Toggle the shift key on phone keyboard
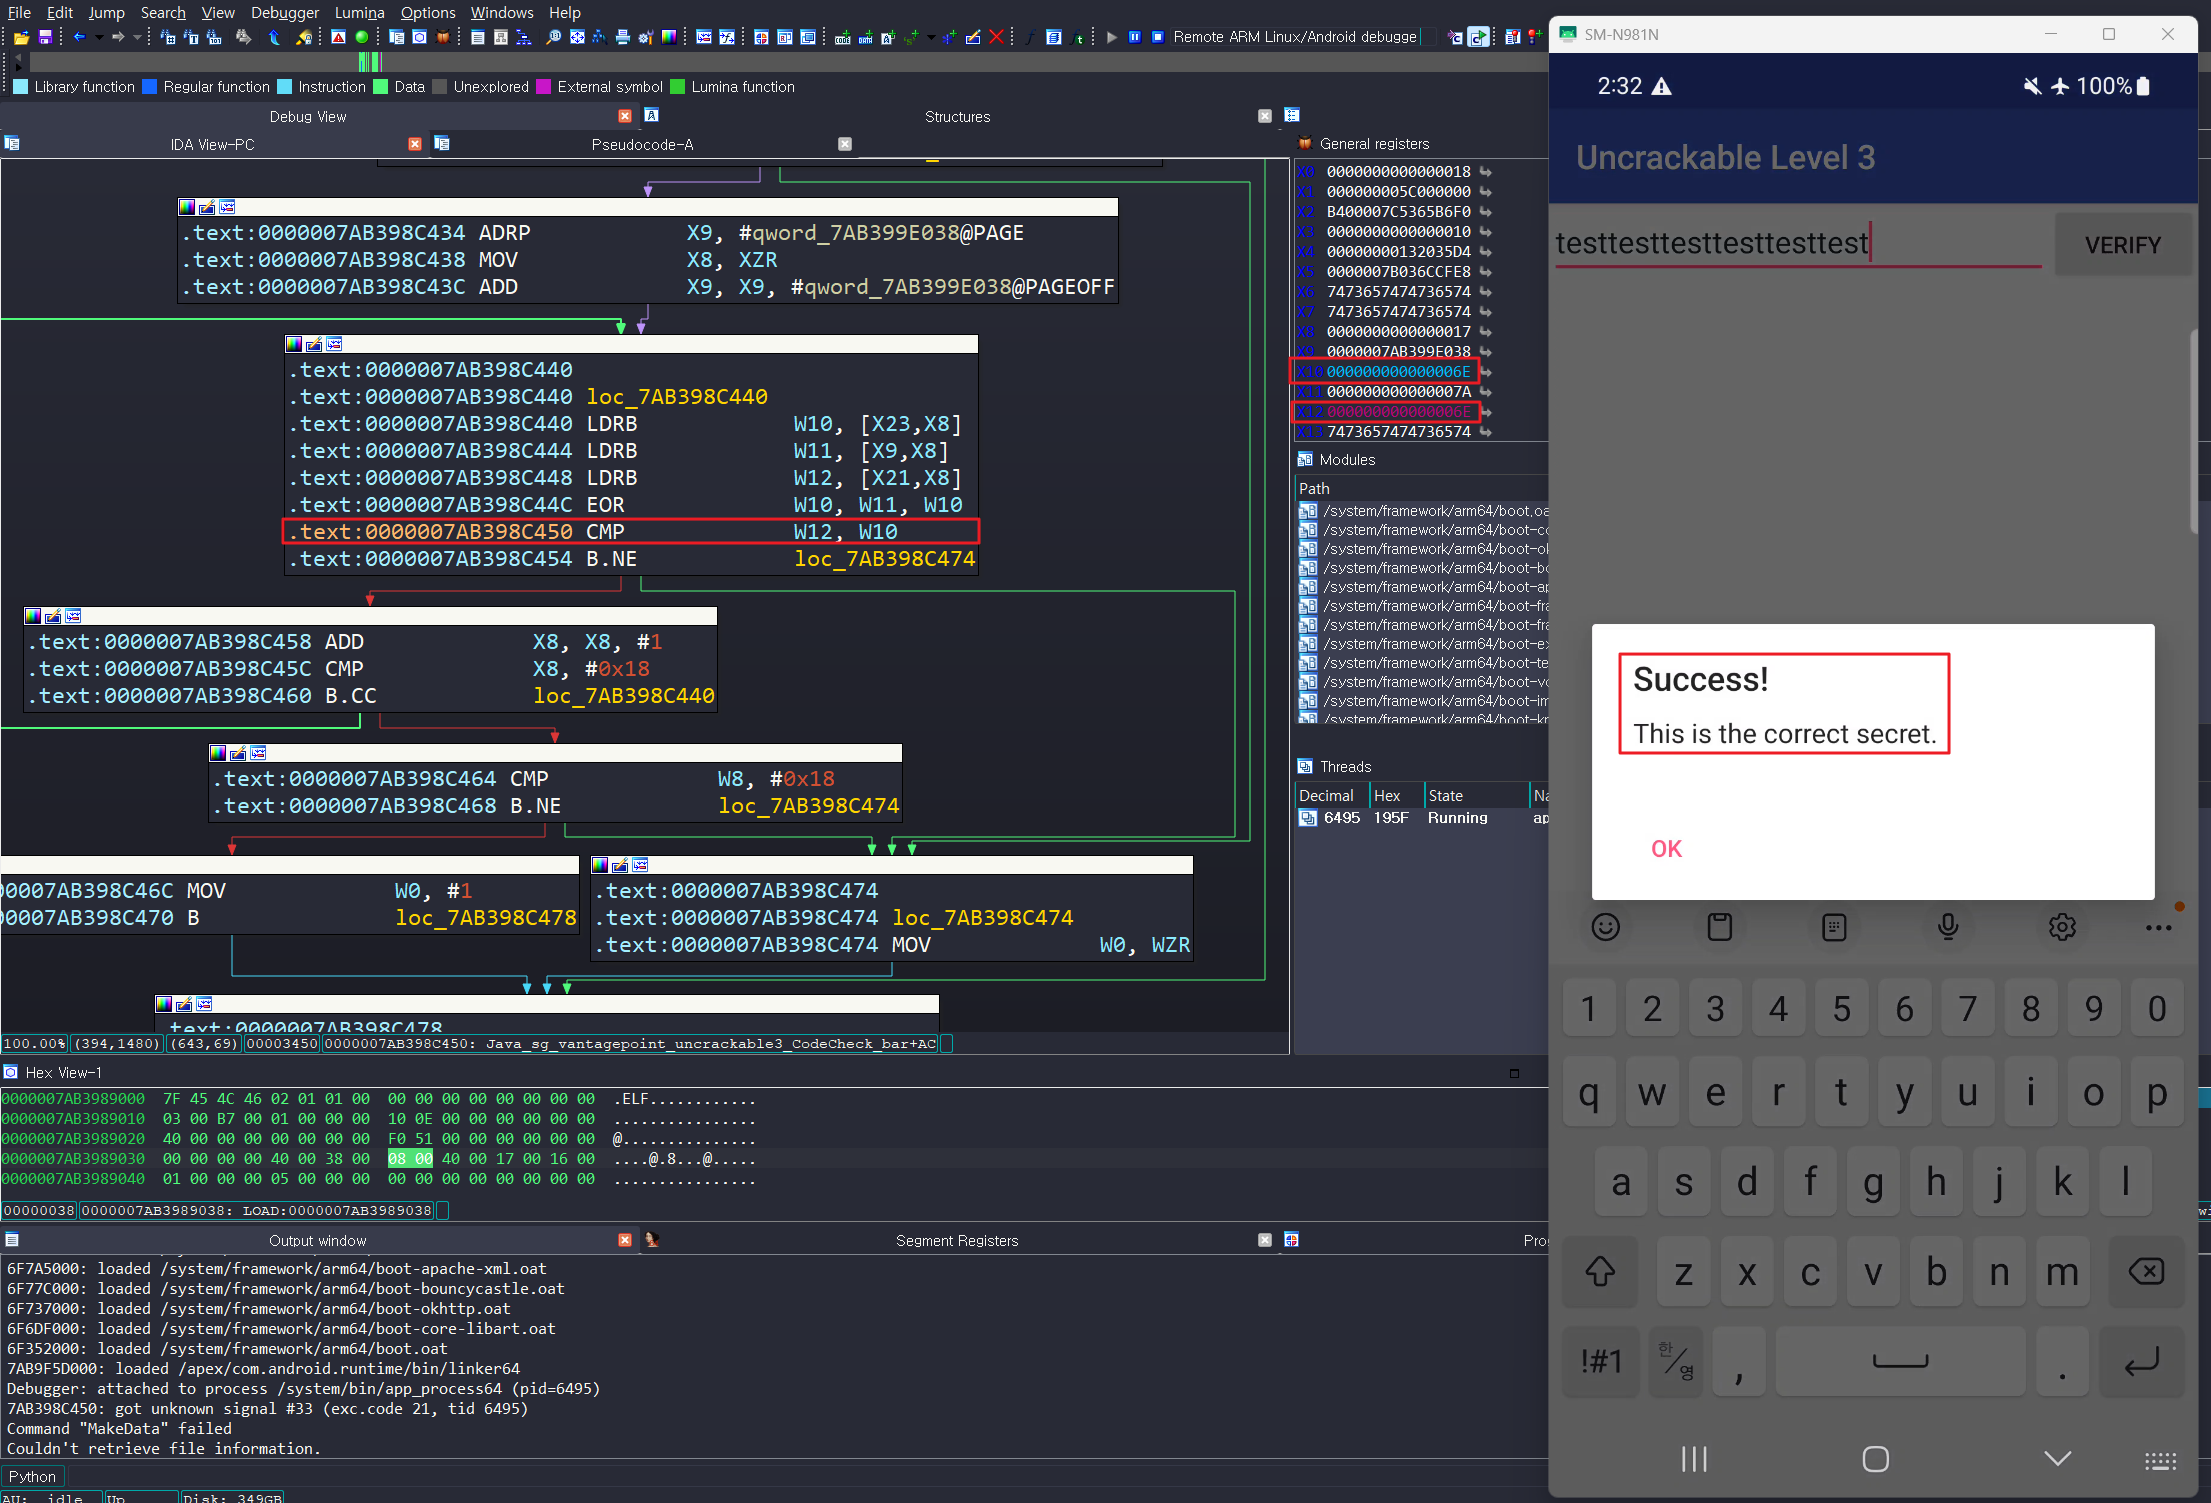 pos(1600,1272)
